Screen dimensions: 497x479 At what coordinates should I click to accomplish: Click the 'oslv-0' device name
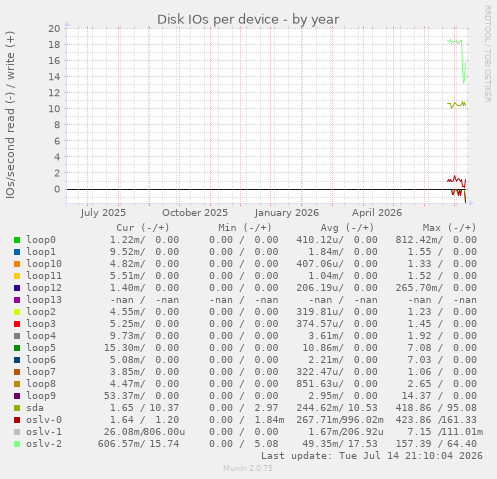[44, 420]
